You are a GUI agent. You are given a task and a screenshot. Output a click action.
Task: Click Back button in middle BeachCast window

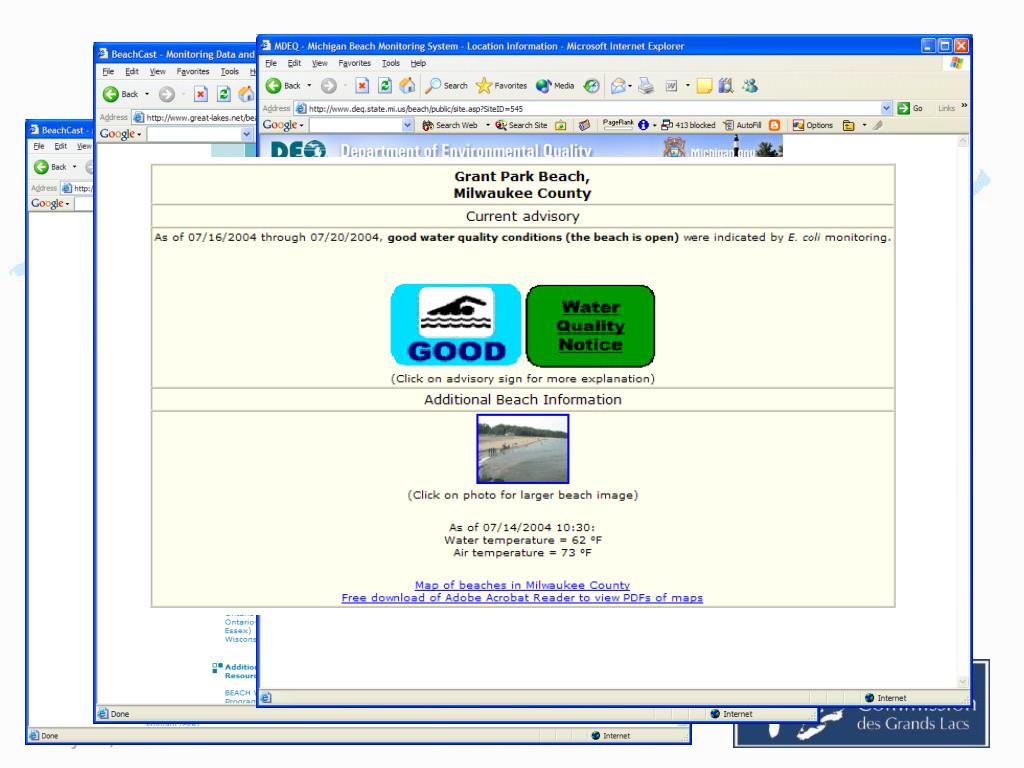[x=121, y=94]
